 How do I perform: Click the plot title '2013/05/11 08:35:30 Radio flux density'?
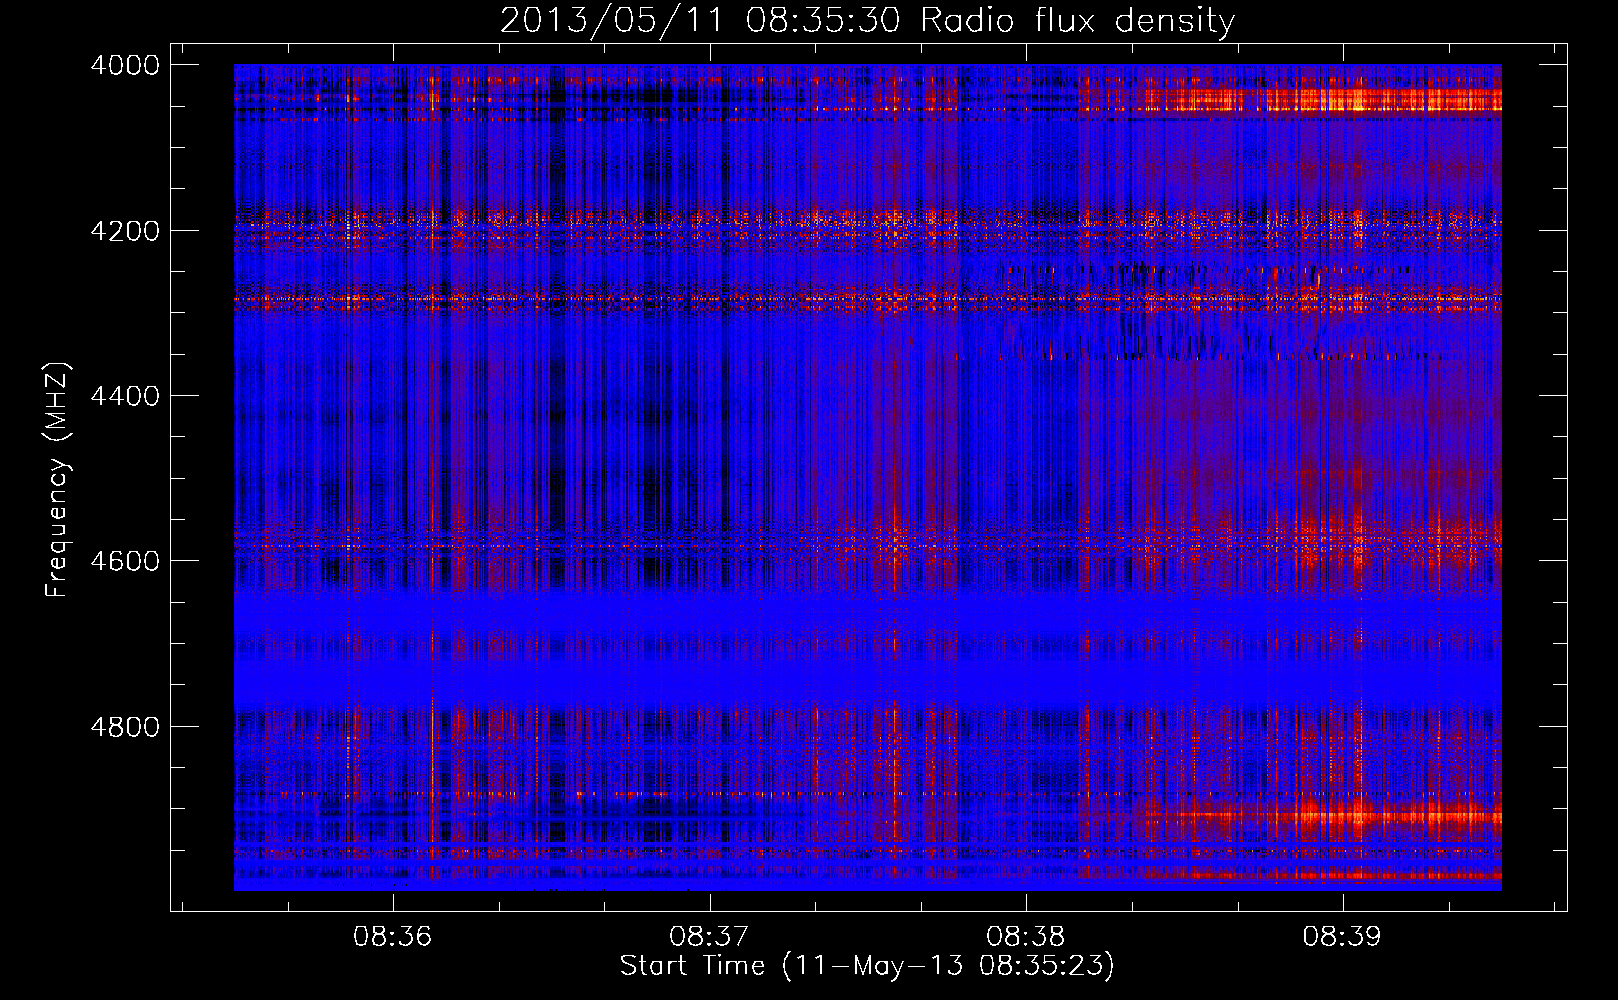[x=867, y=21]
